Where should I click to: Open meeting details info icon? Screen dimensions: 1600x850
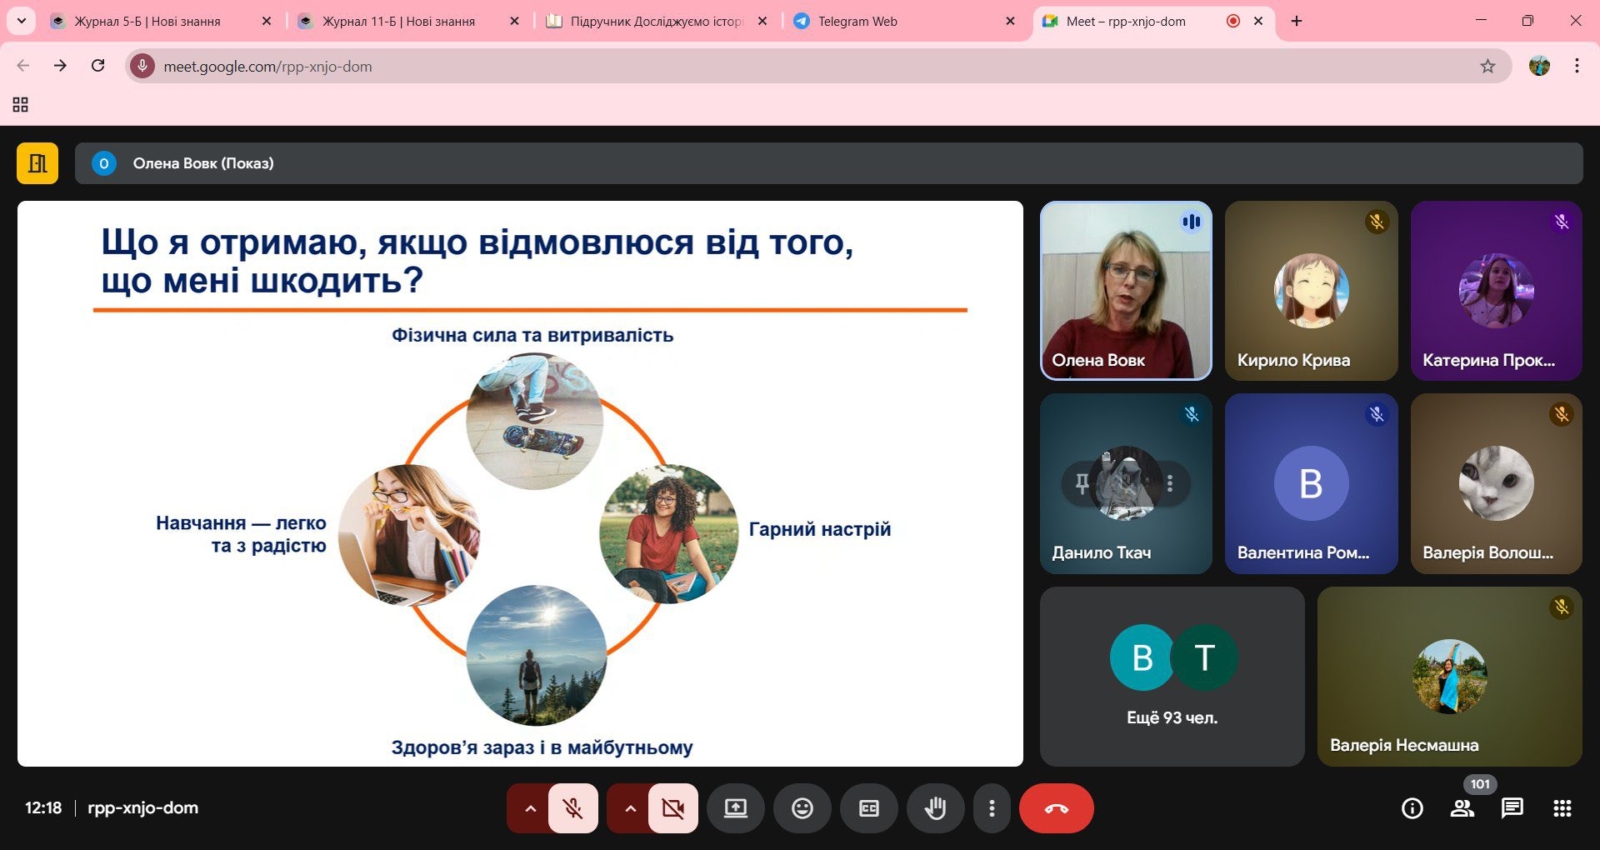click(x=1412, y=808)
